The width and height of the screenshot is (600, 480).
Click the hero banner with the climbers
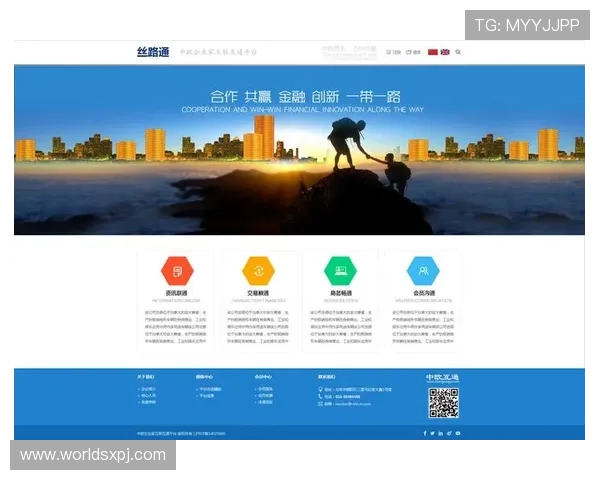pyautogui.click(x=299, y=150)
